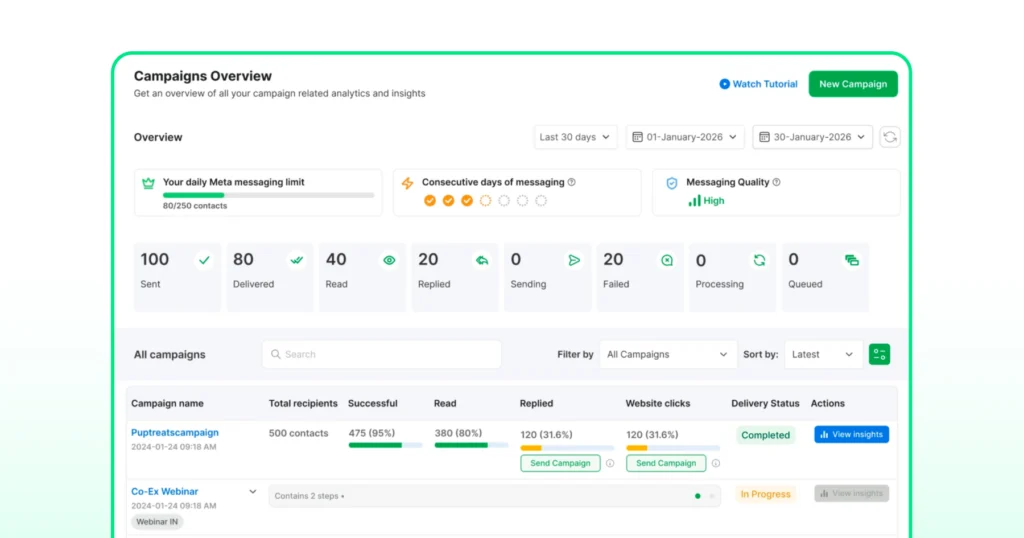The image size is (1024, 538).
Task: Click the daily Meta messaging limit progress bar
Action: coord(268,195)
